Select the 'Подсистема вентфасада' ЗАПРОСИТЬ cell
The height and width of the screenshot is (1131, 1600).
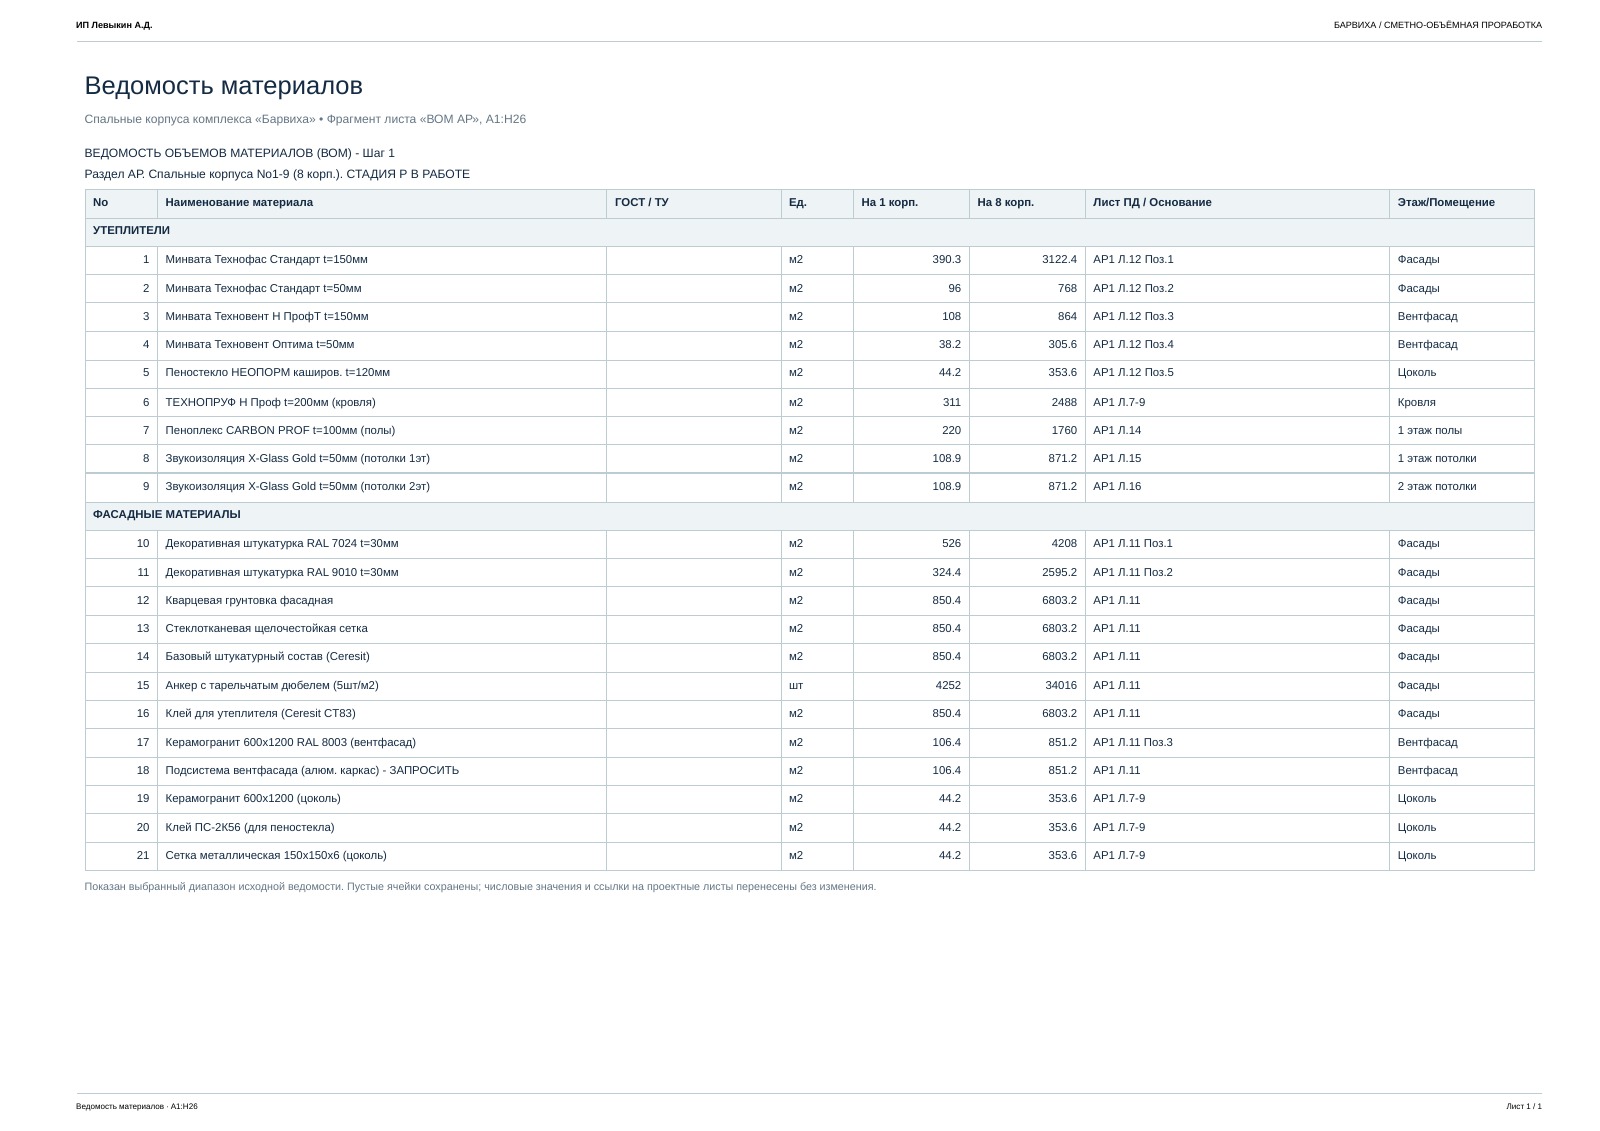coord(381,771)
